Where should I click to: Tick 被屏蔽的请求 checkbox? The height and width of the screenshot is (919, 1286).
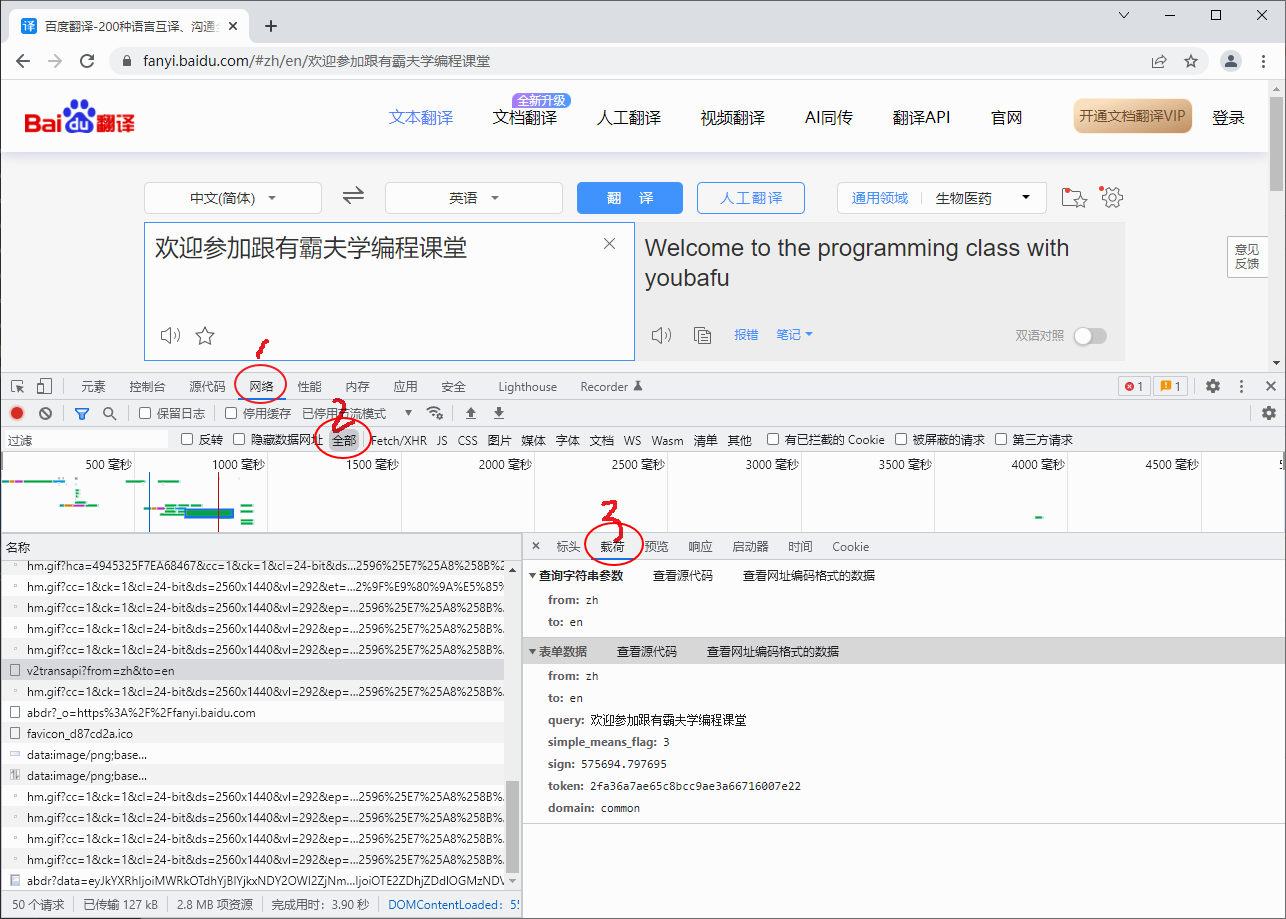click(x=901, y=439)
